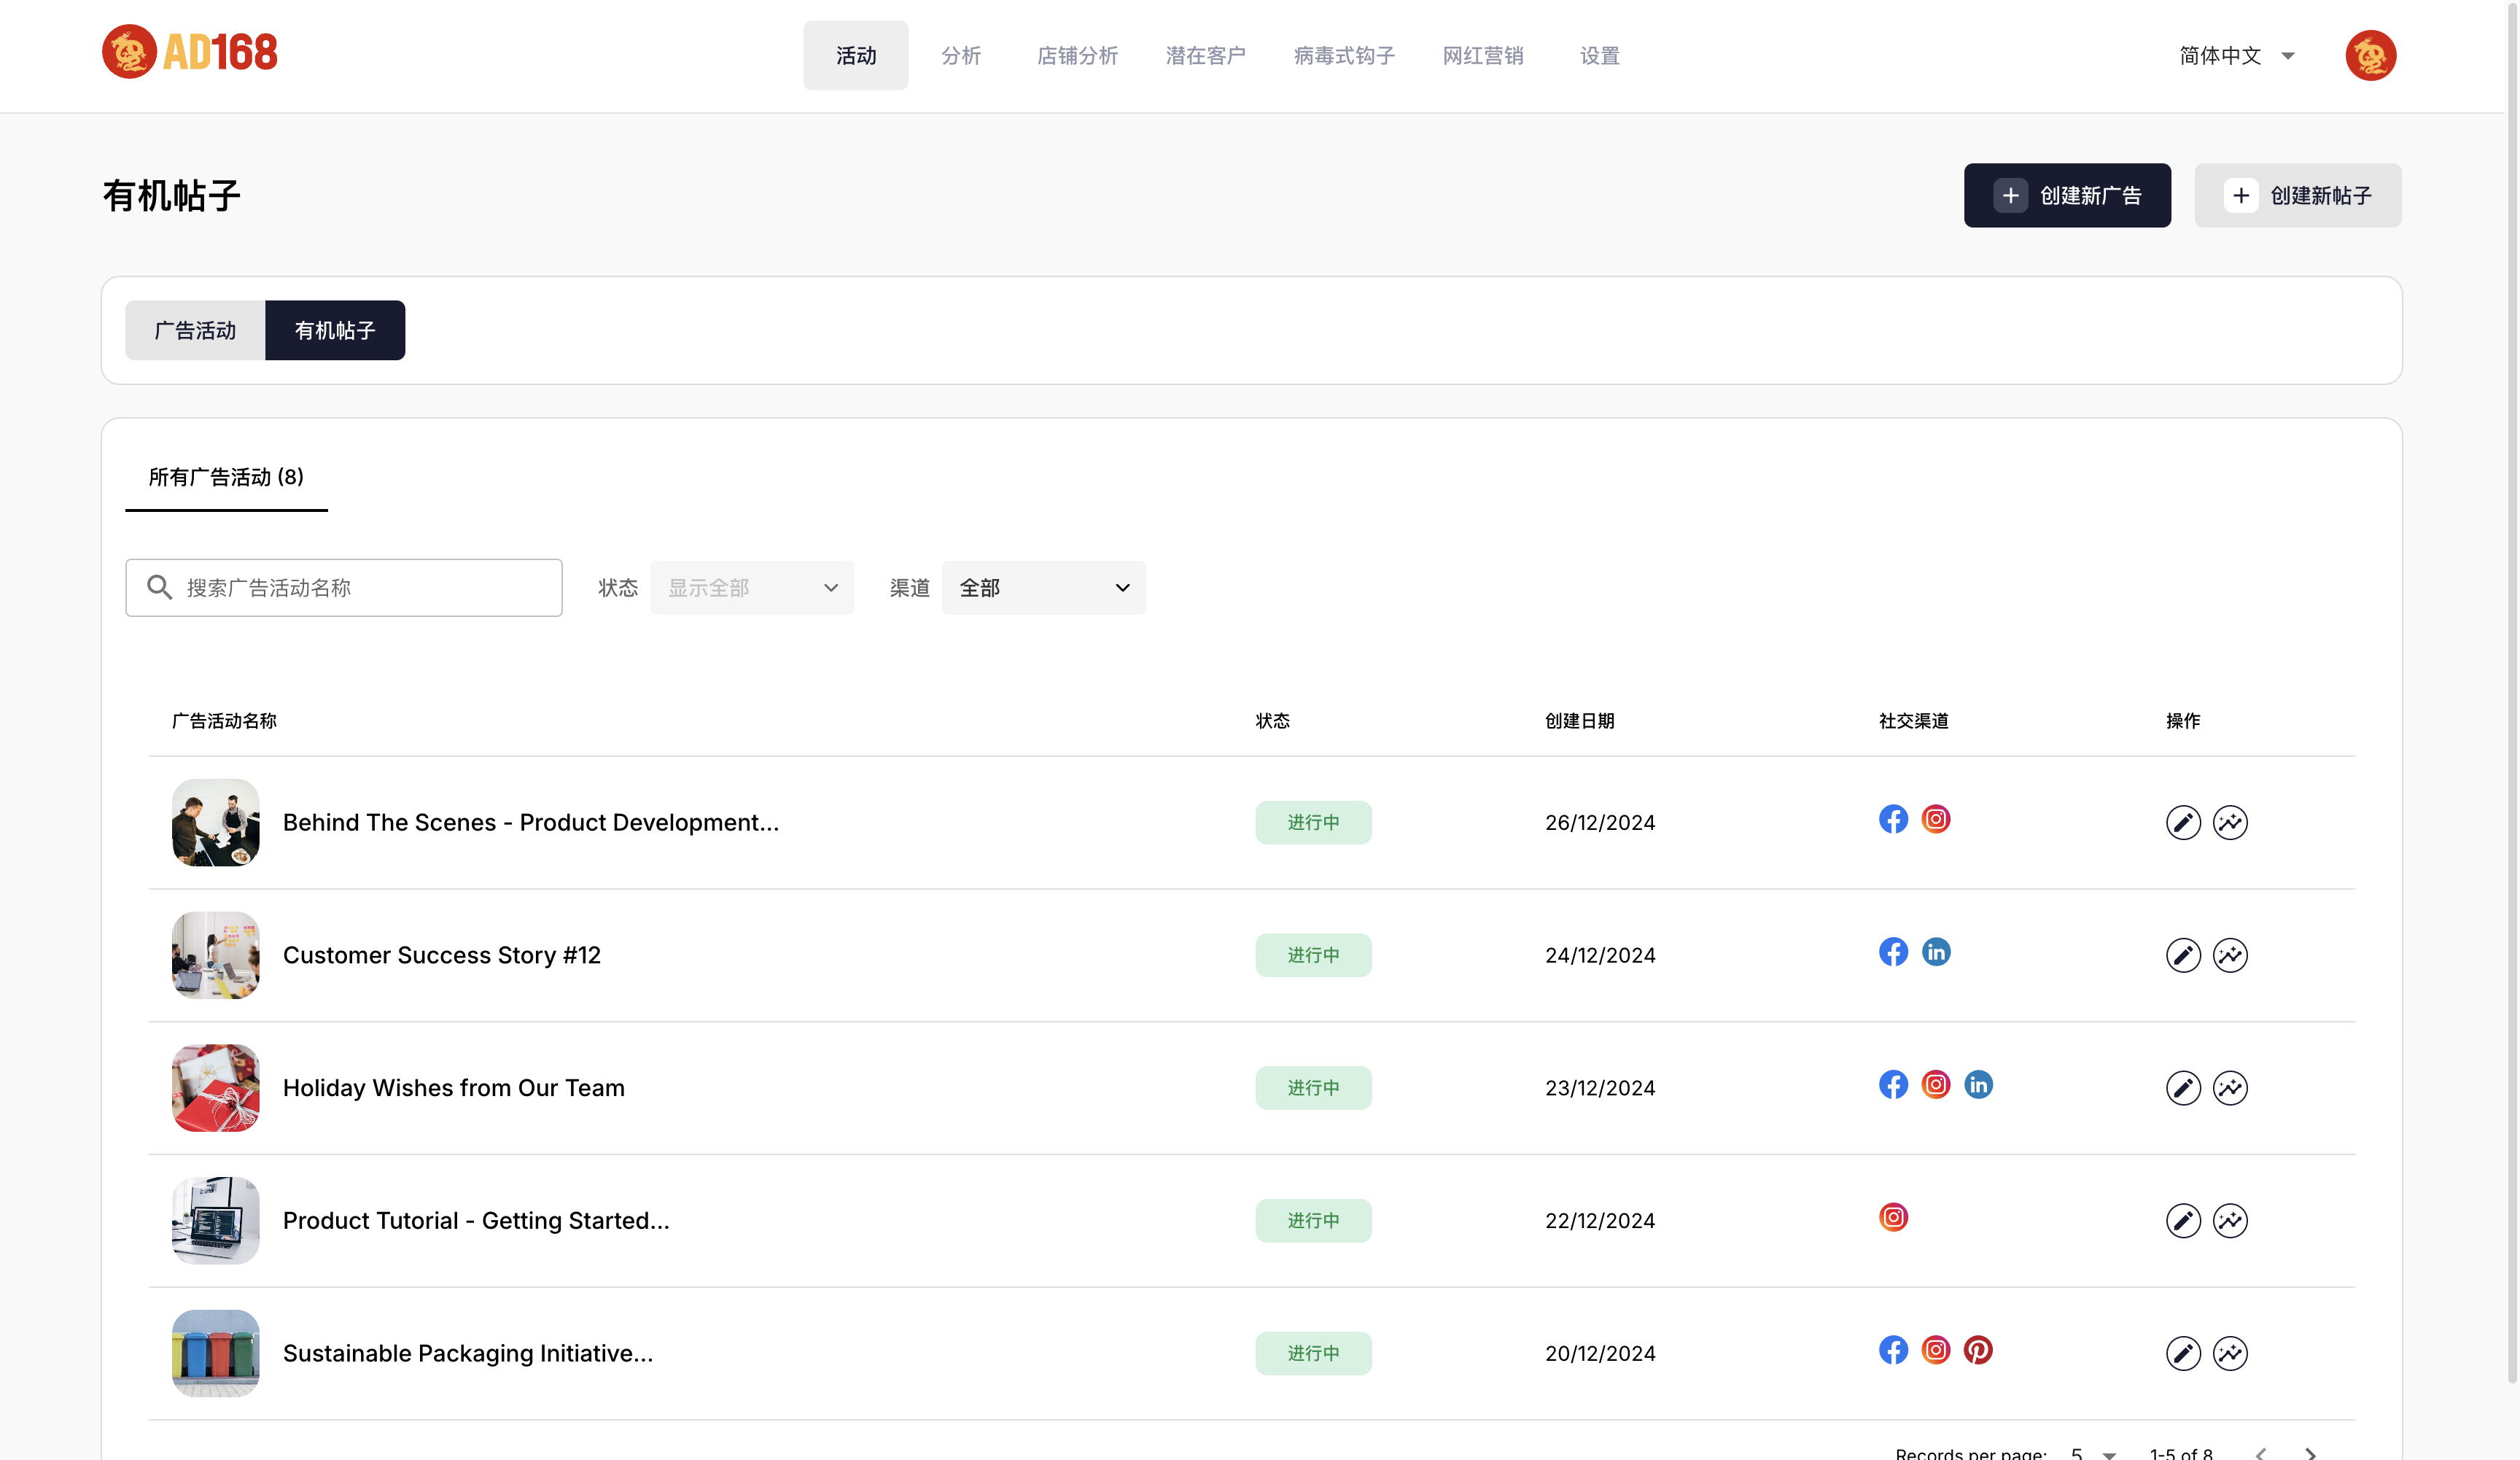Click Instagram icon in Holiday Wishes row
This screenshot has height=1460, width=2520.
point(1936,1085)
